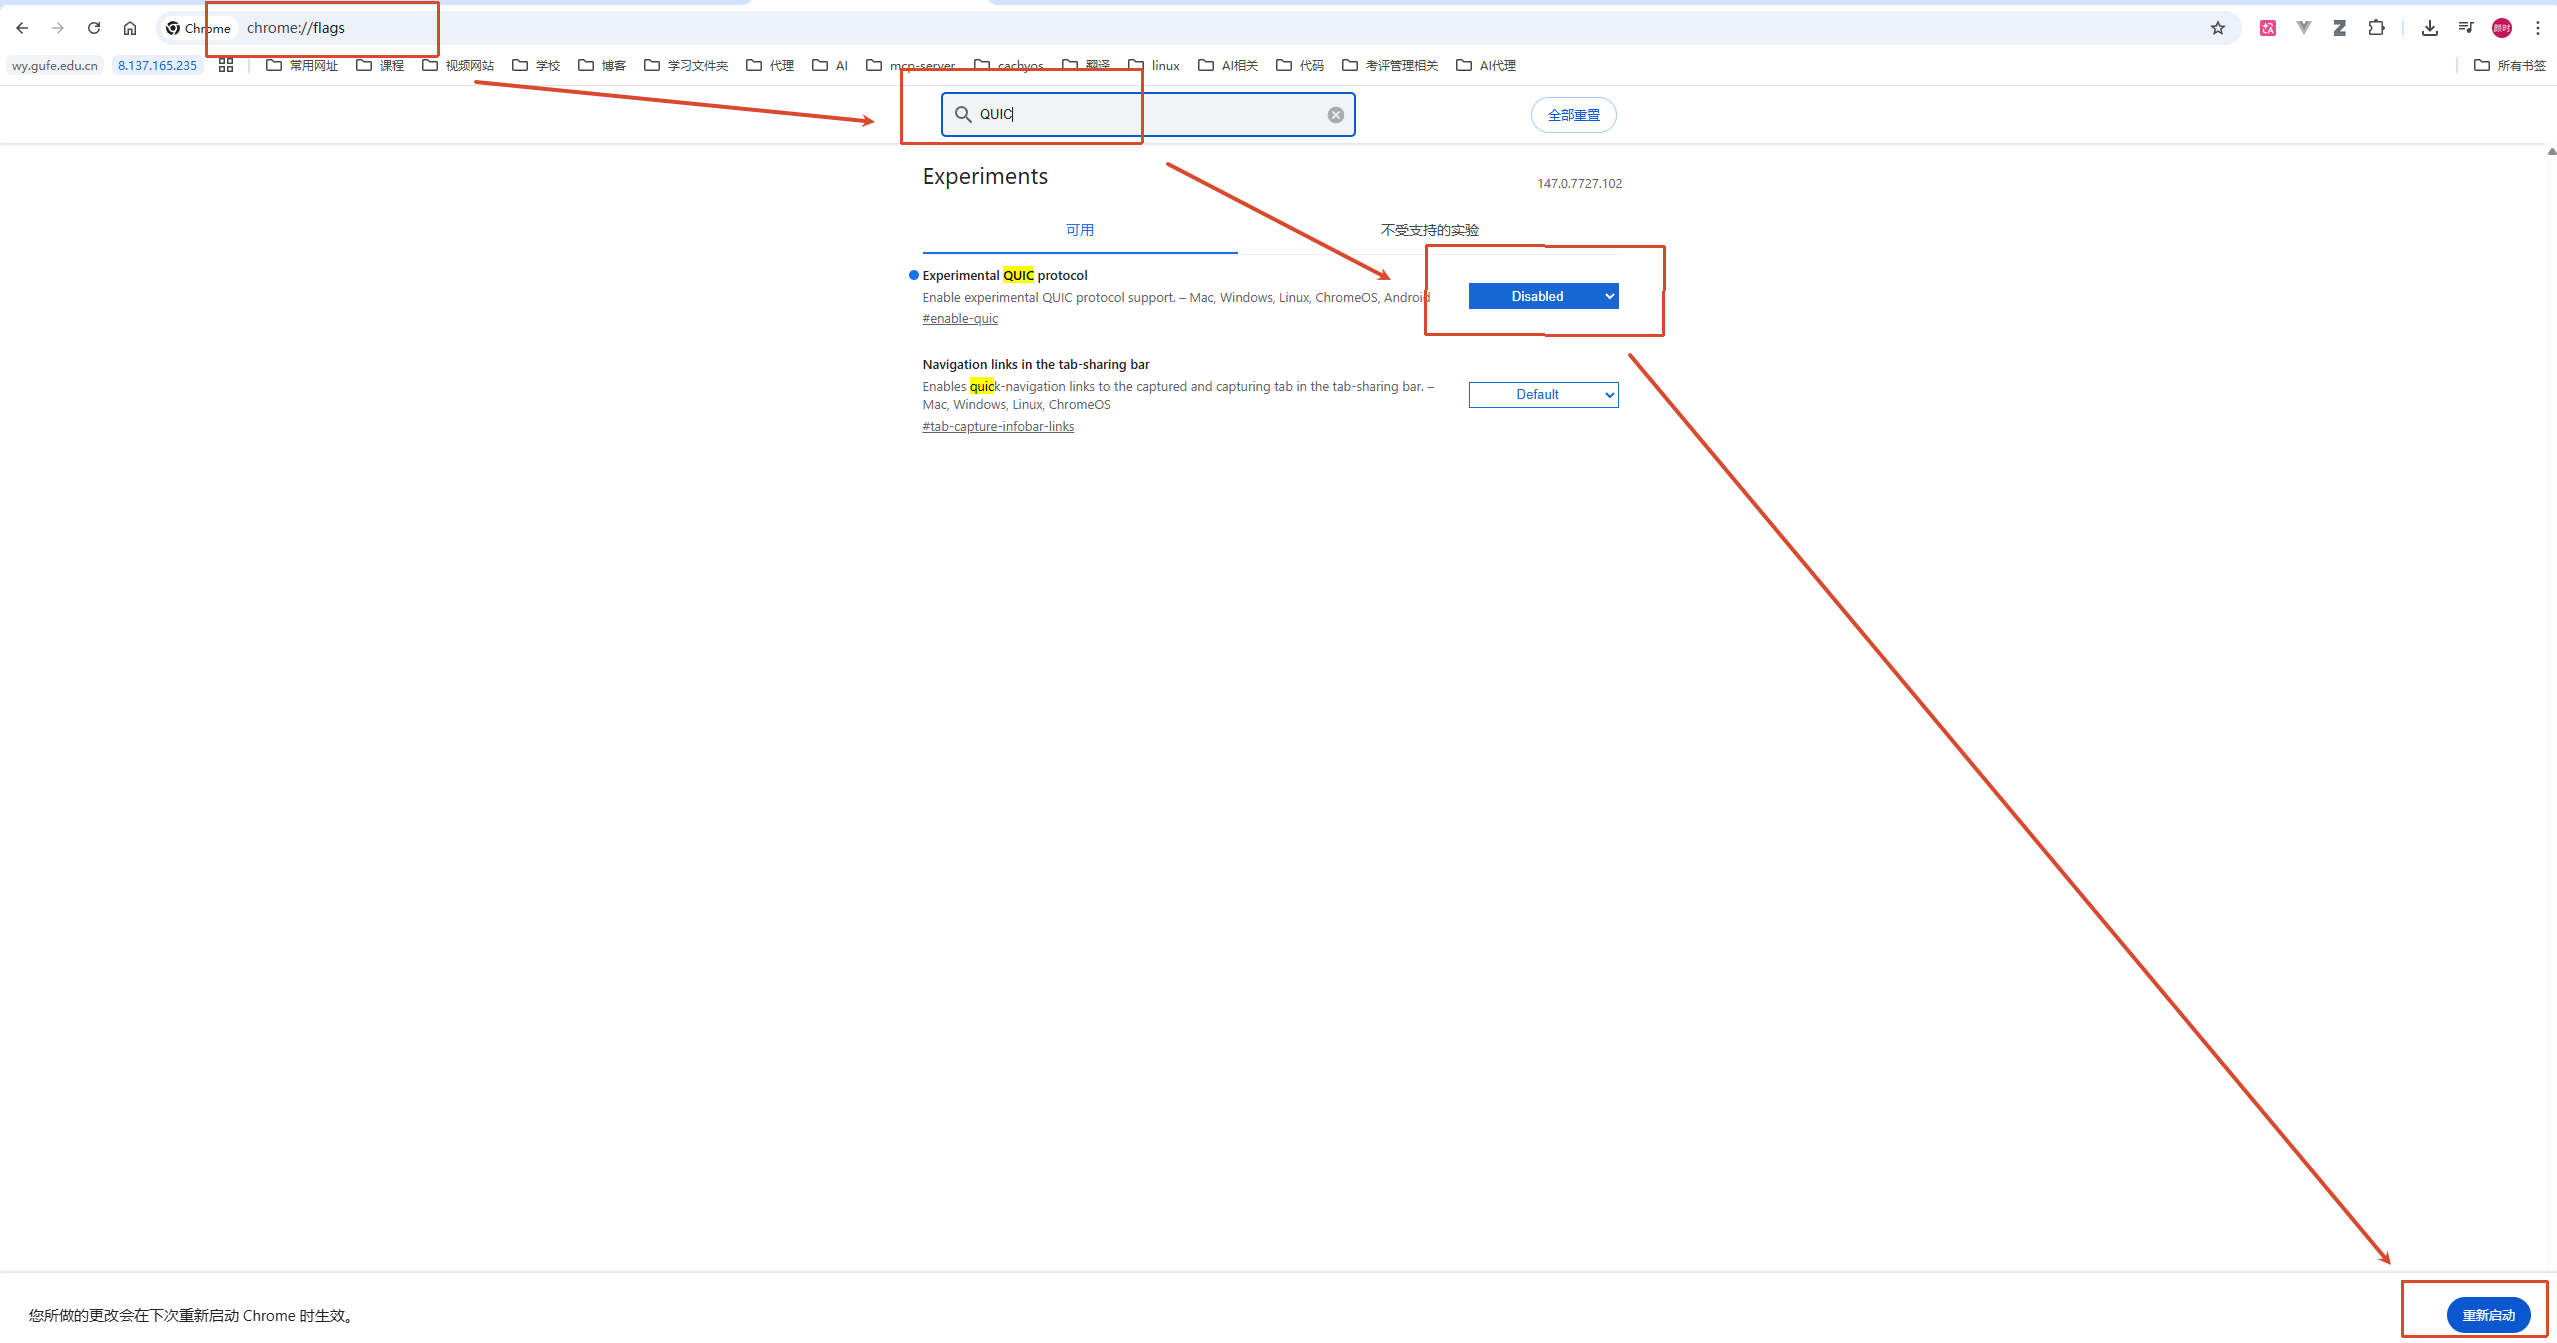Click in the flags search field

(1150, 115)
